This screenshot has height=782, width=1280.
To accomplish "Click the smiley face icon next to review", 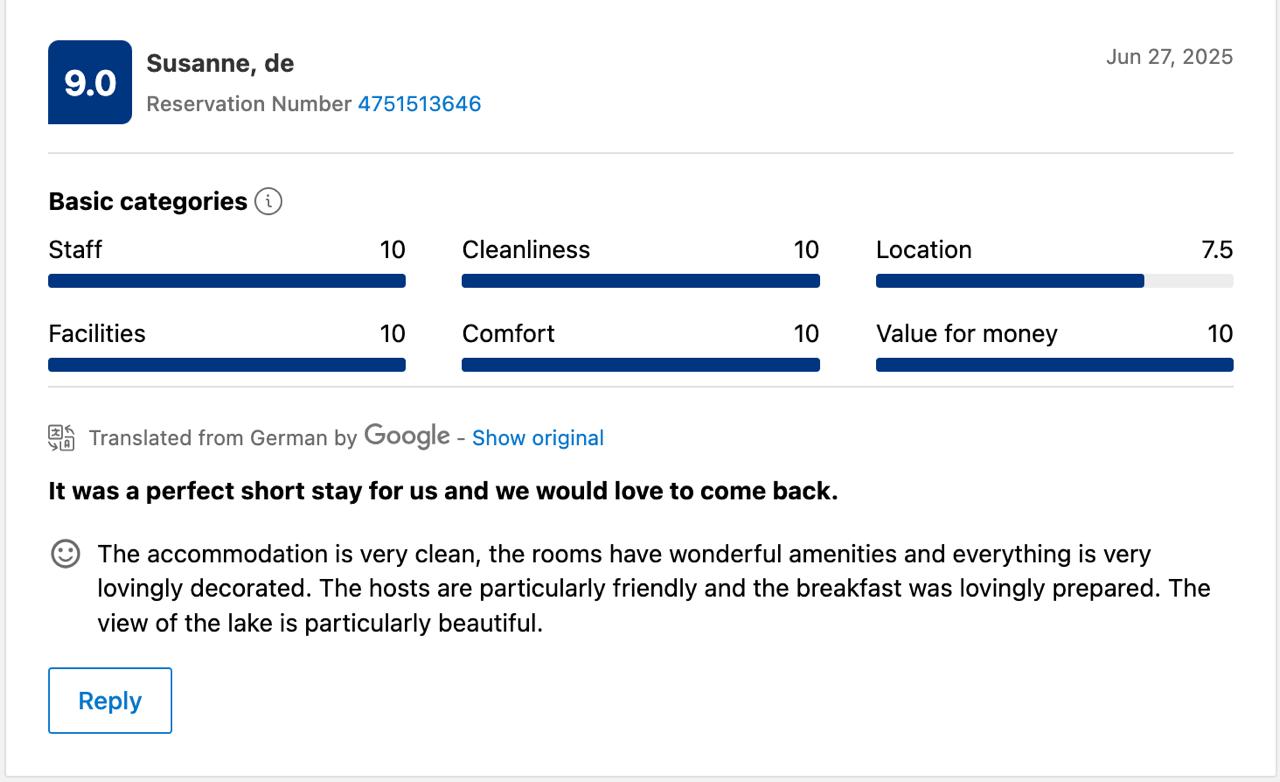I will [65, 554].
